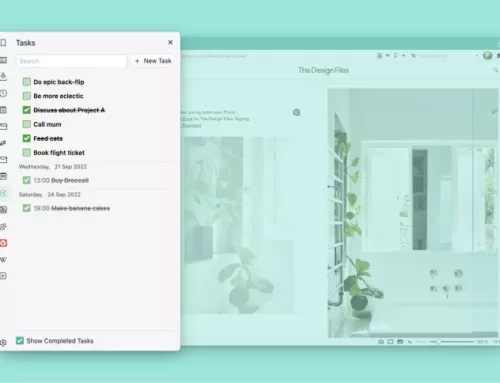Open the Bookmarks panel in the sidebar
Image resolution: width=500 pixels, height=383 pixels.
tap(3, 43)
